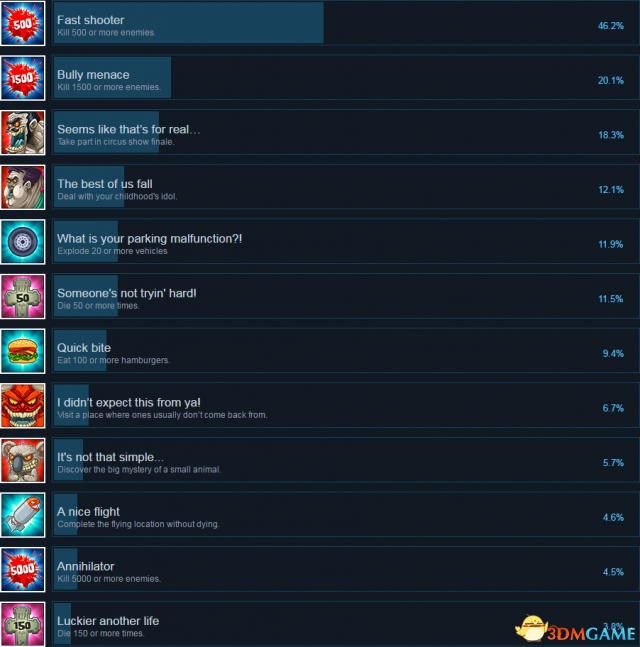Click the Someone's not tryin' hard! title
The height and width of the screenshot is (647, 640).
[127, 293]
